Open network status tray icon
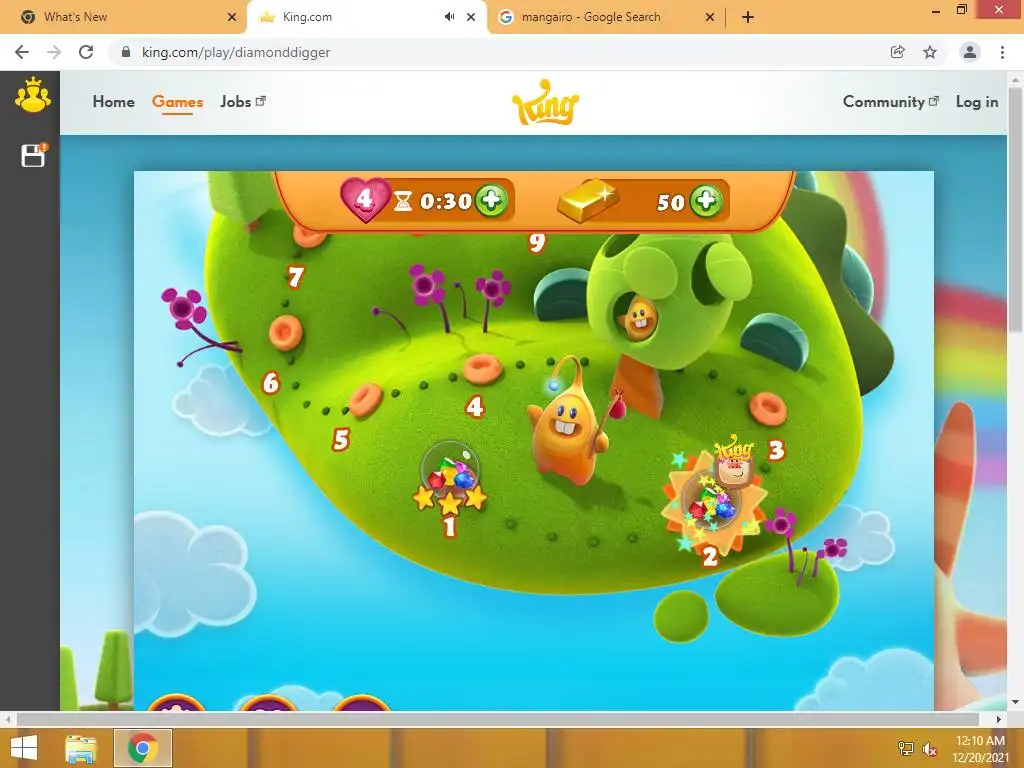1024x768 pixels. point(905,748)
